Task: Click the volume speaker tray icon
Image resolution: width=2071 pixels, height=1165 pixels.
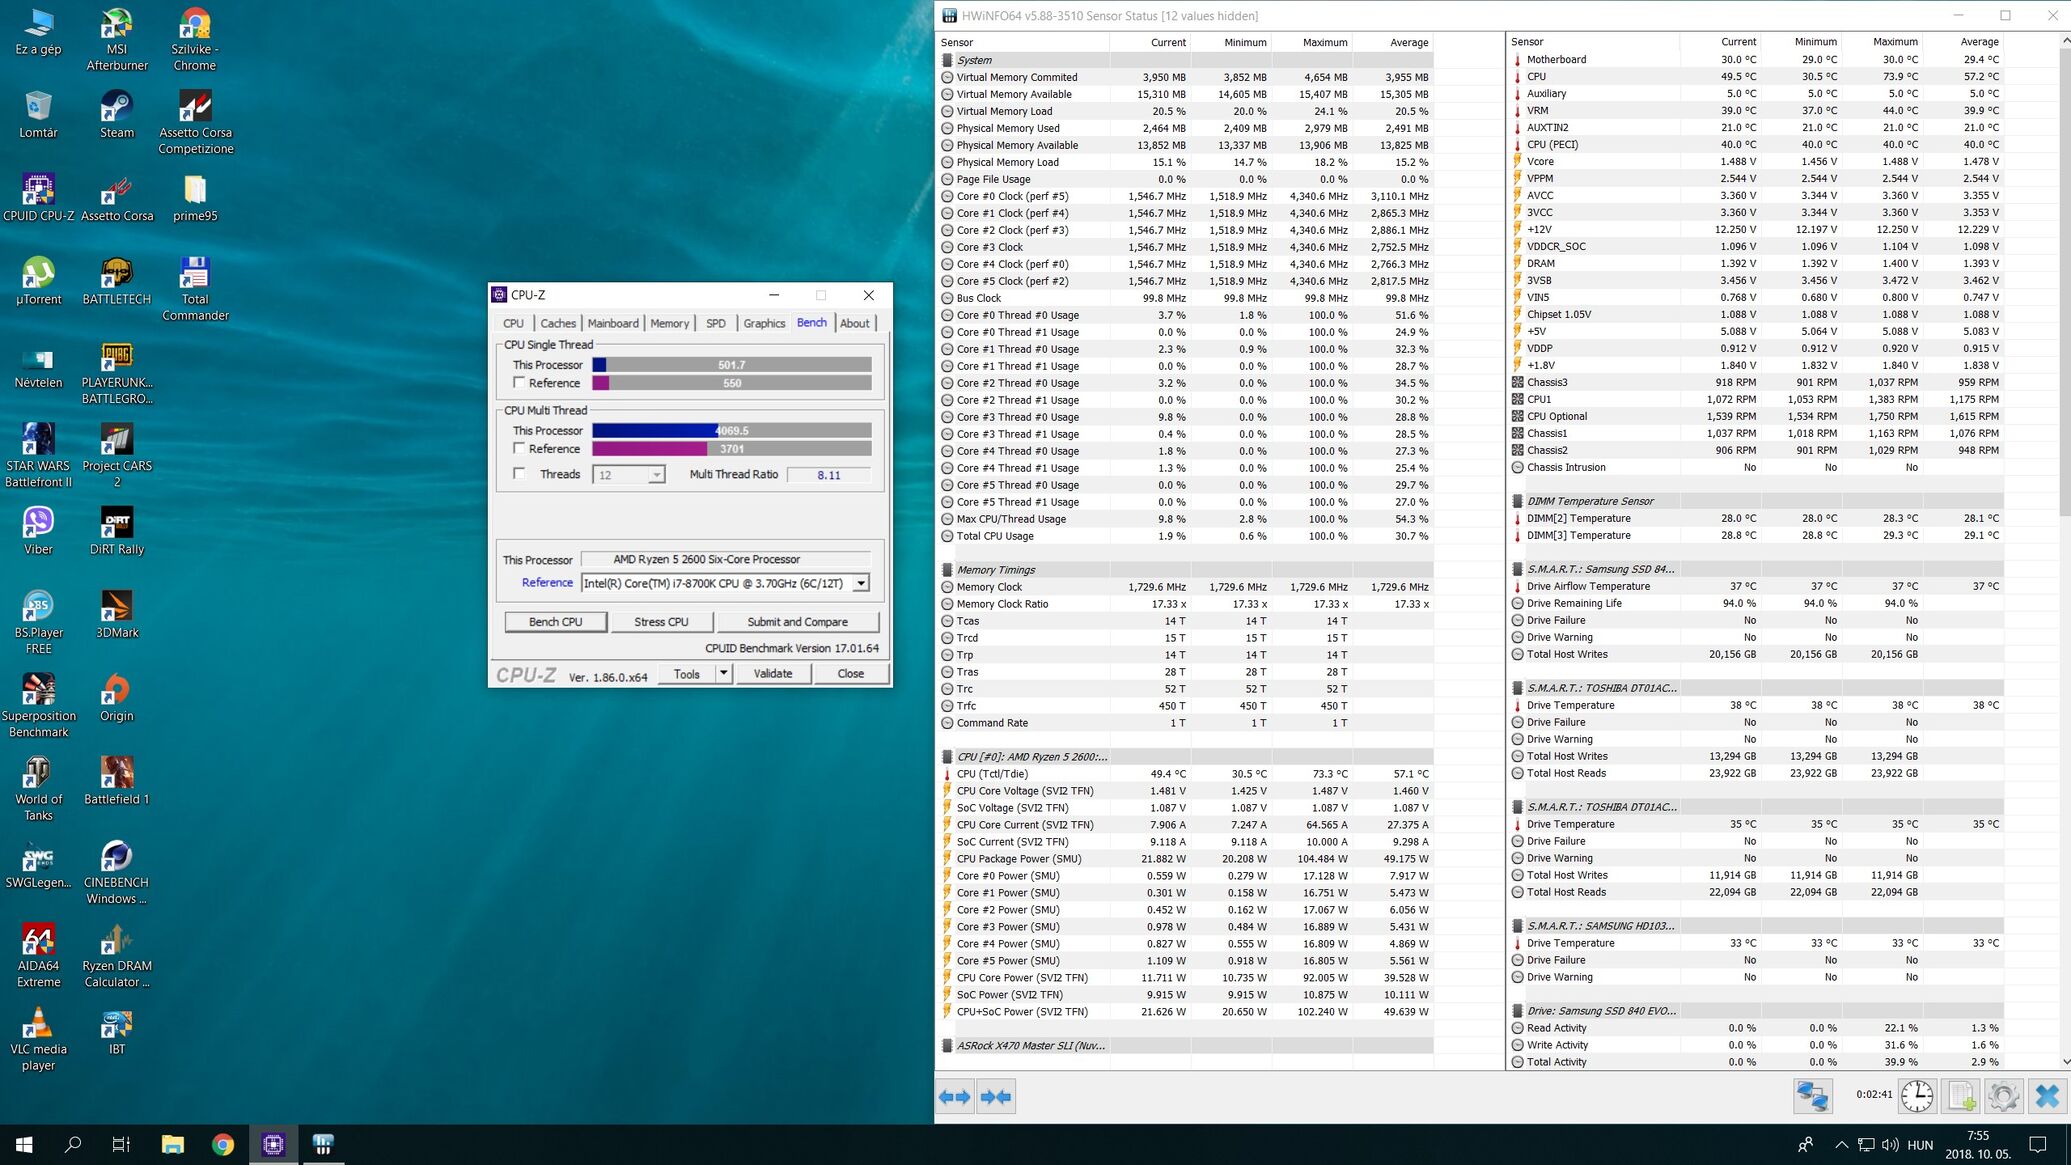Action: 1889,1145
